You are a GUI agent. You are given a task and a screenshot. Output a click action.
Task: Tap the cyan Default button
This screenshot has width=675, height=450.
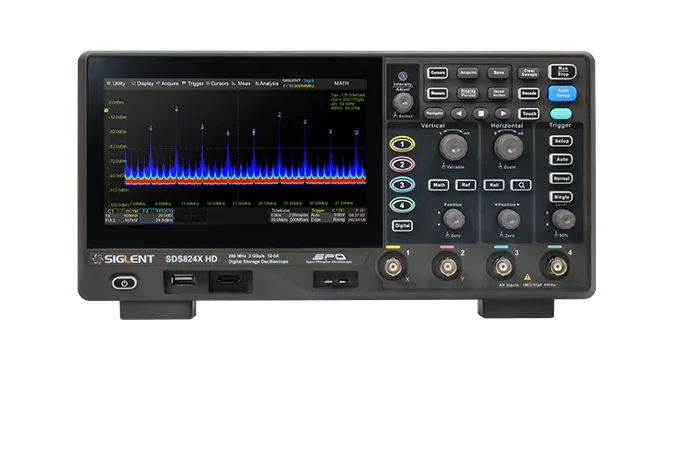click(561, 114)
